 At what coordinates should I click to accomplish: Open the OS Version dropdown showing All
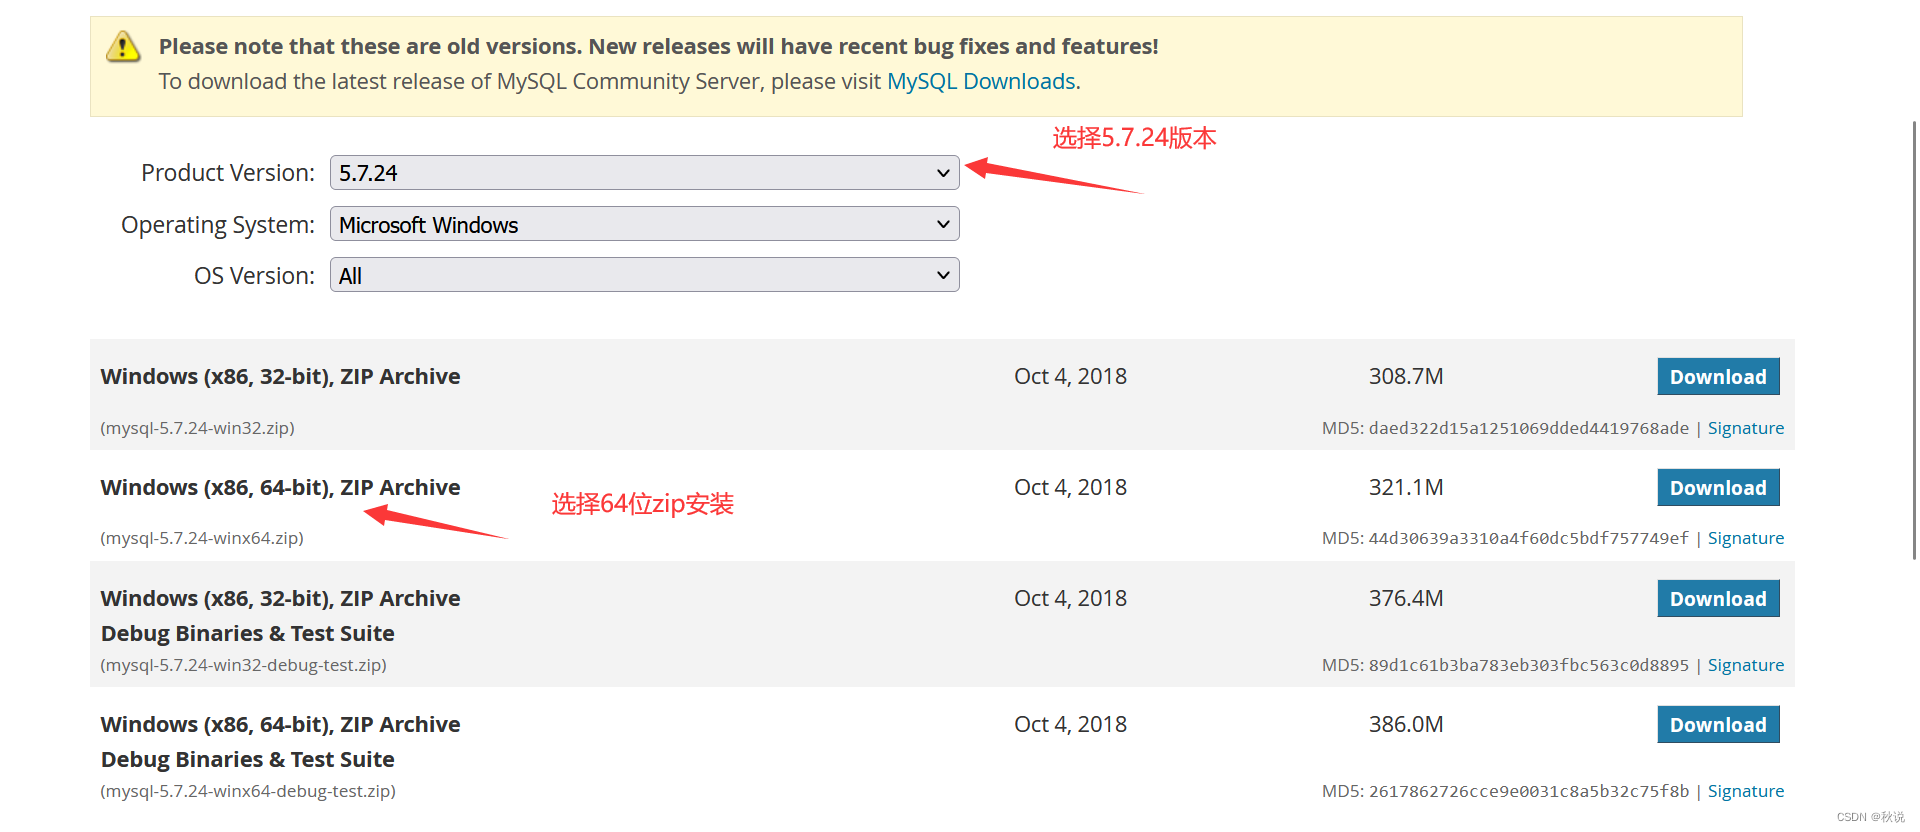point(645,275)
